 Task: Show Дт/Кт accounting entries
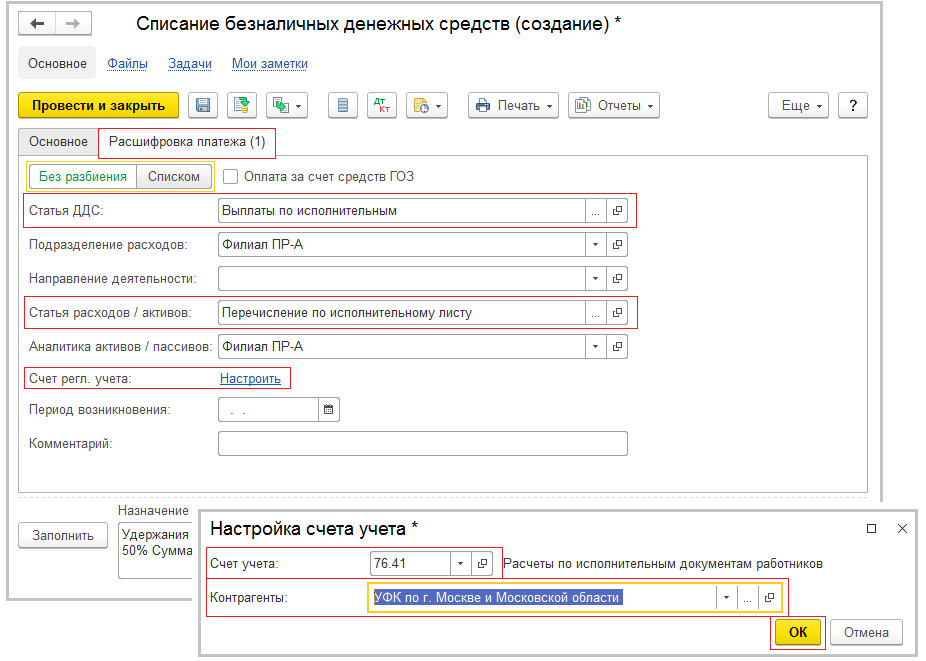click(x=381, y=105)
